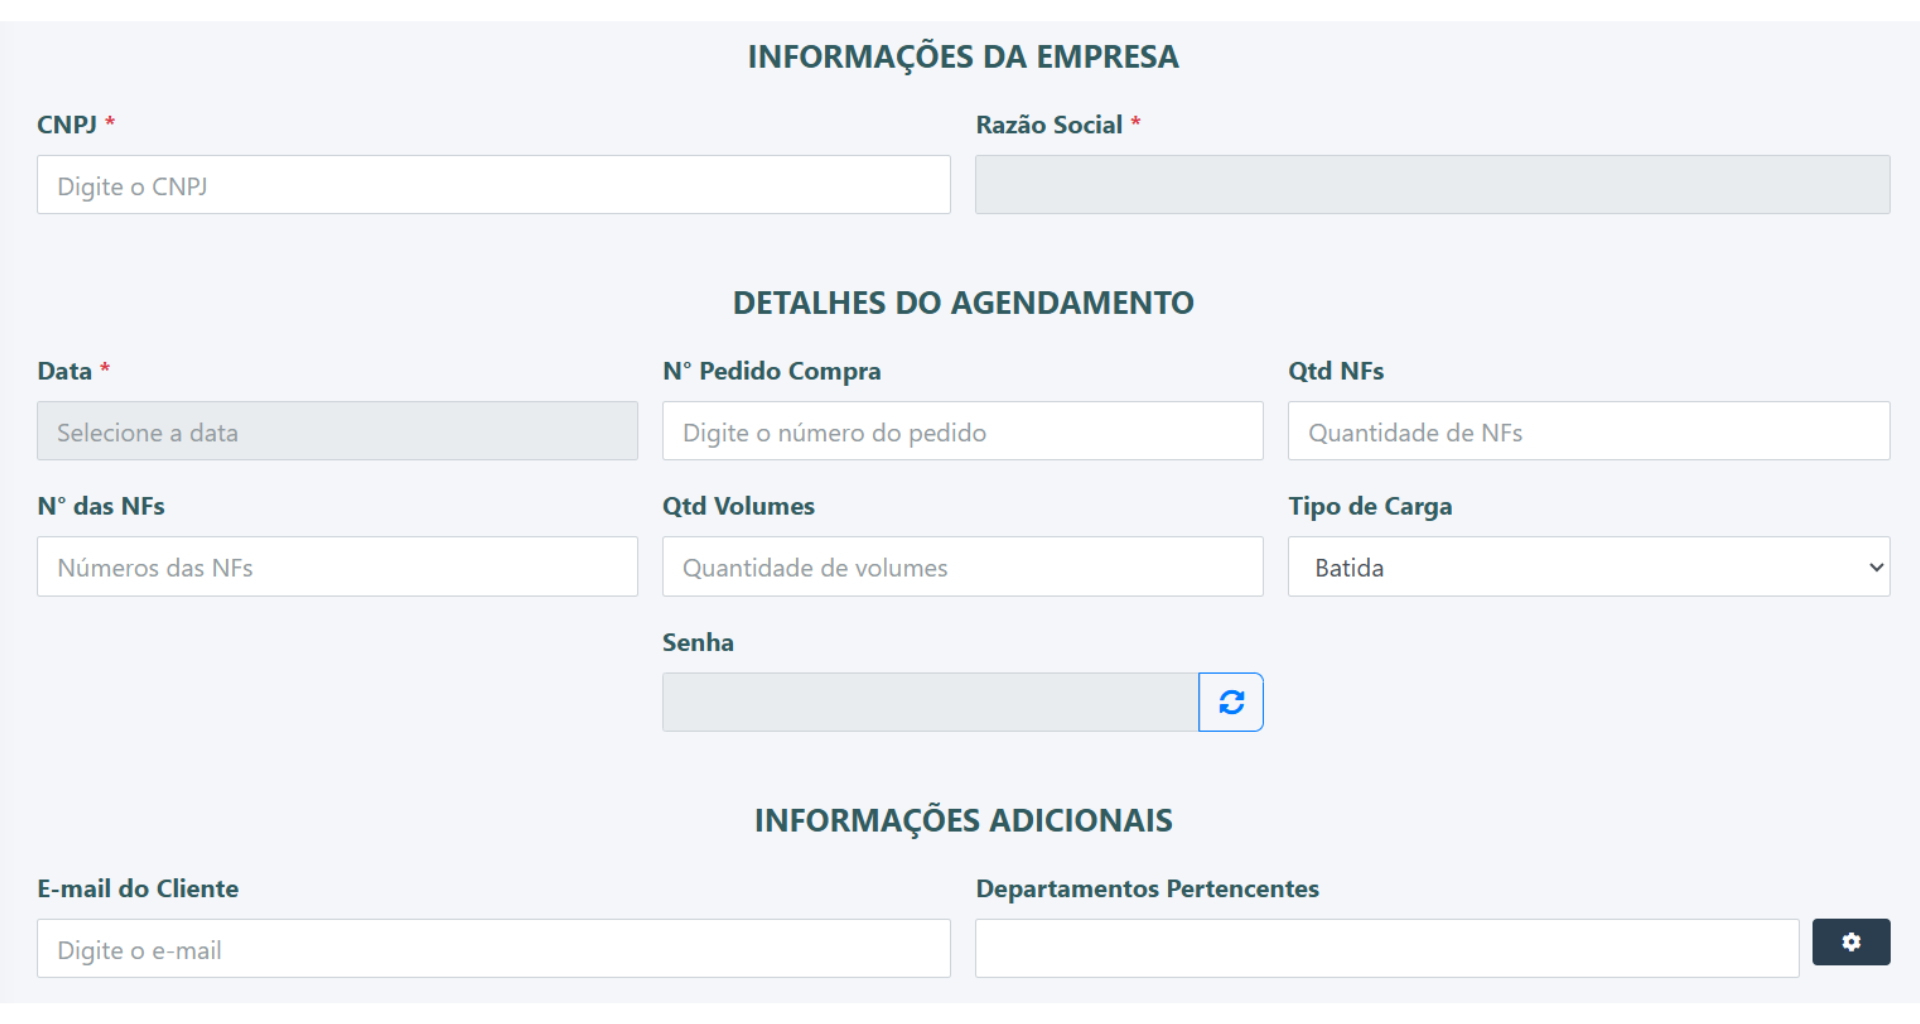This screenshot has height=1024, width=1920.
Task: Click the Selecione a data field
Action: point(337,431)
